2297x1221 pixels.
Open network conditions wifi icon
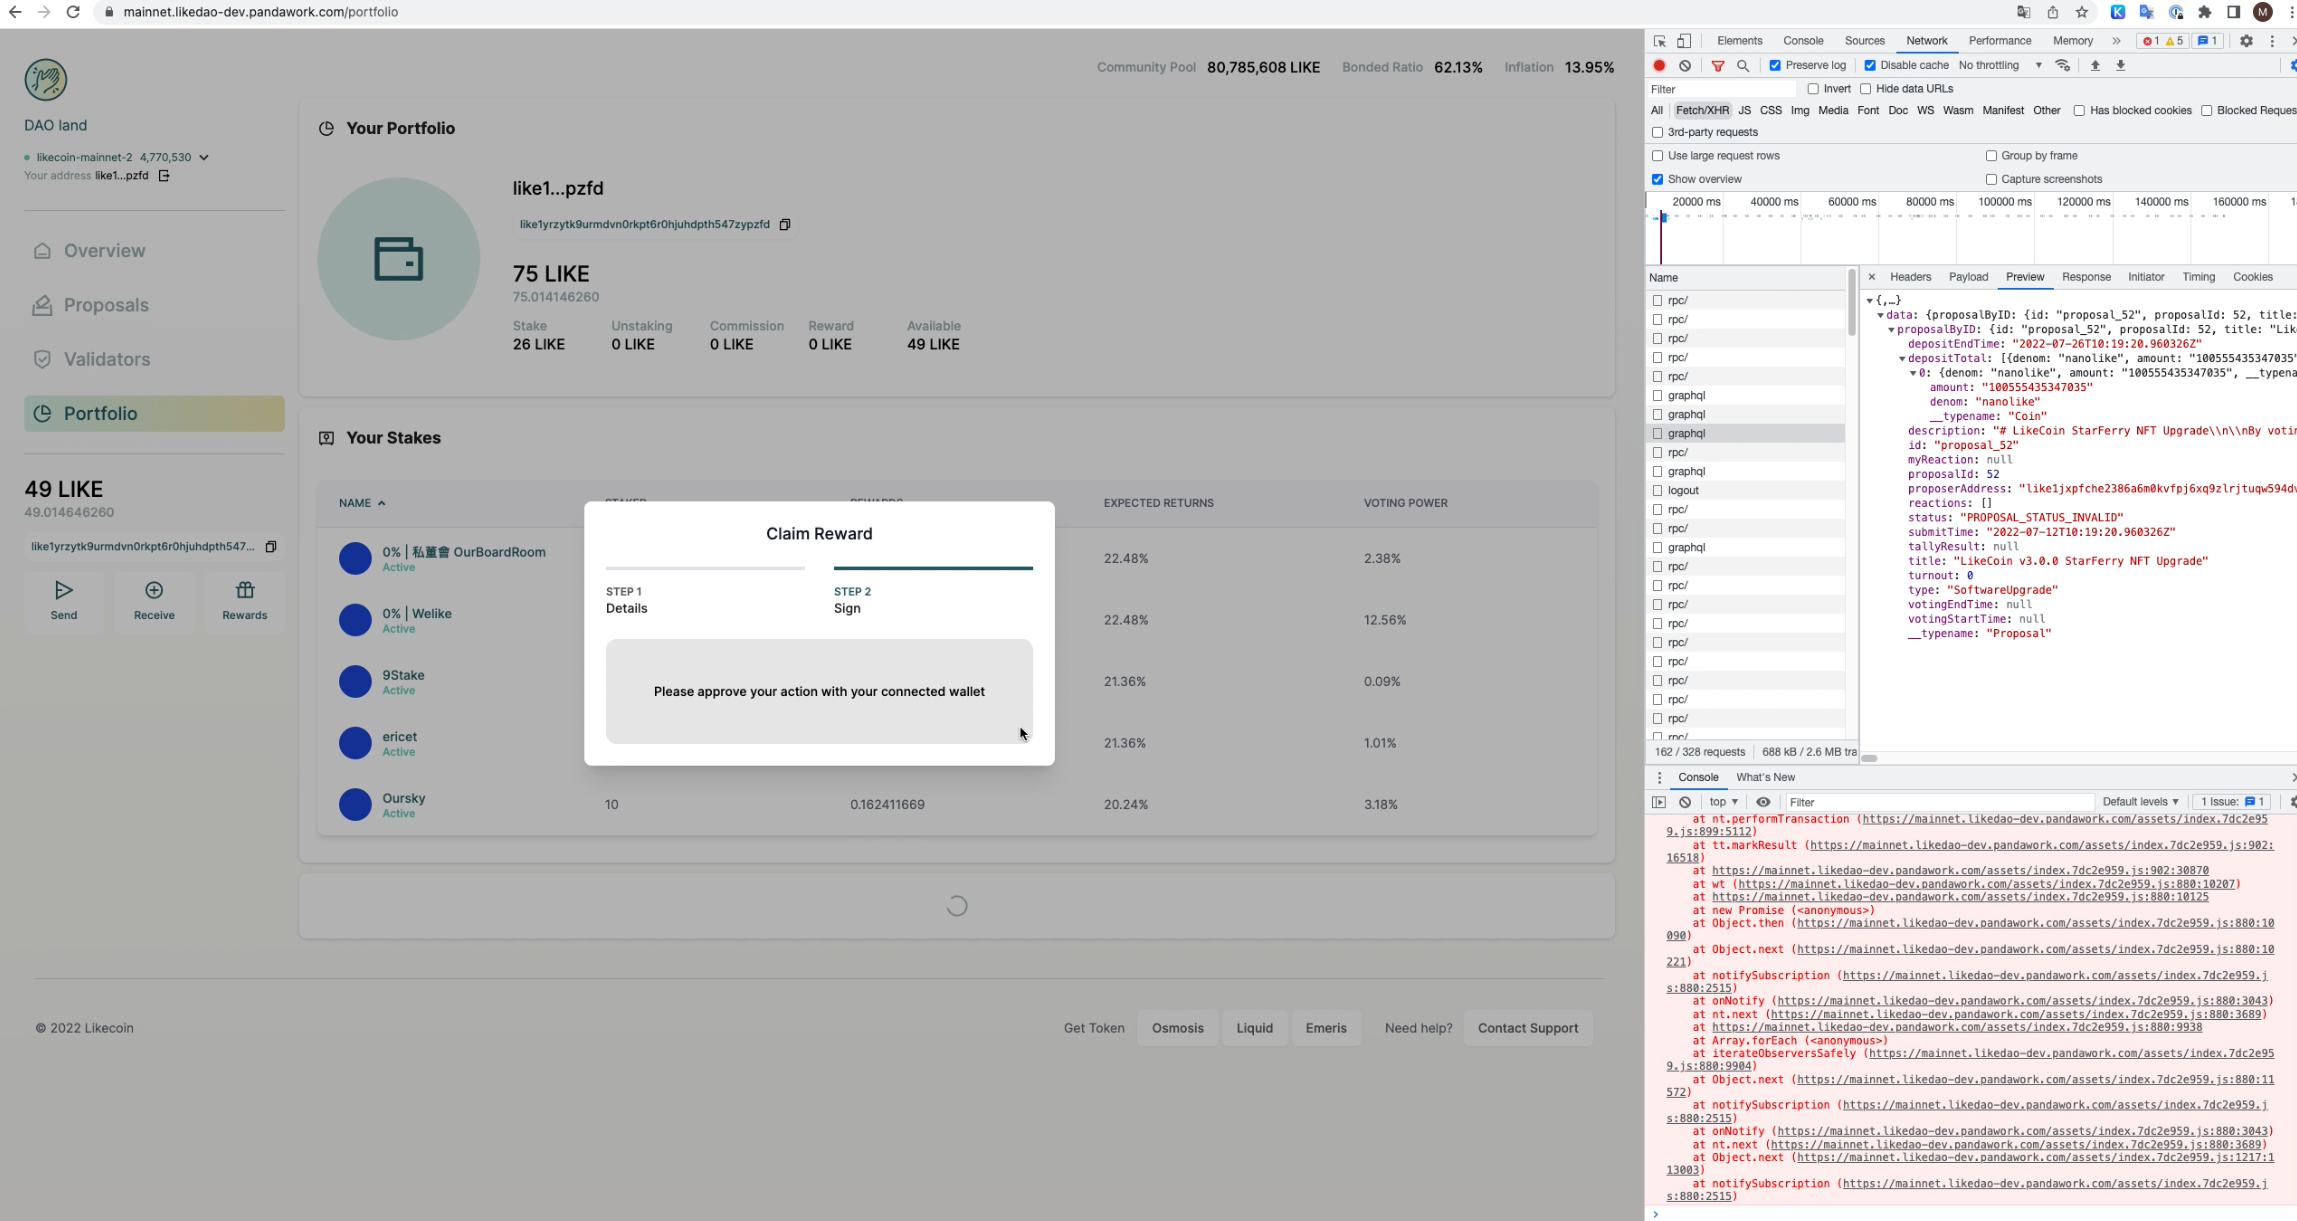click(x=2062, y=65)
